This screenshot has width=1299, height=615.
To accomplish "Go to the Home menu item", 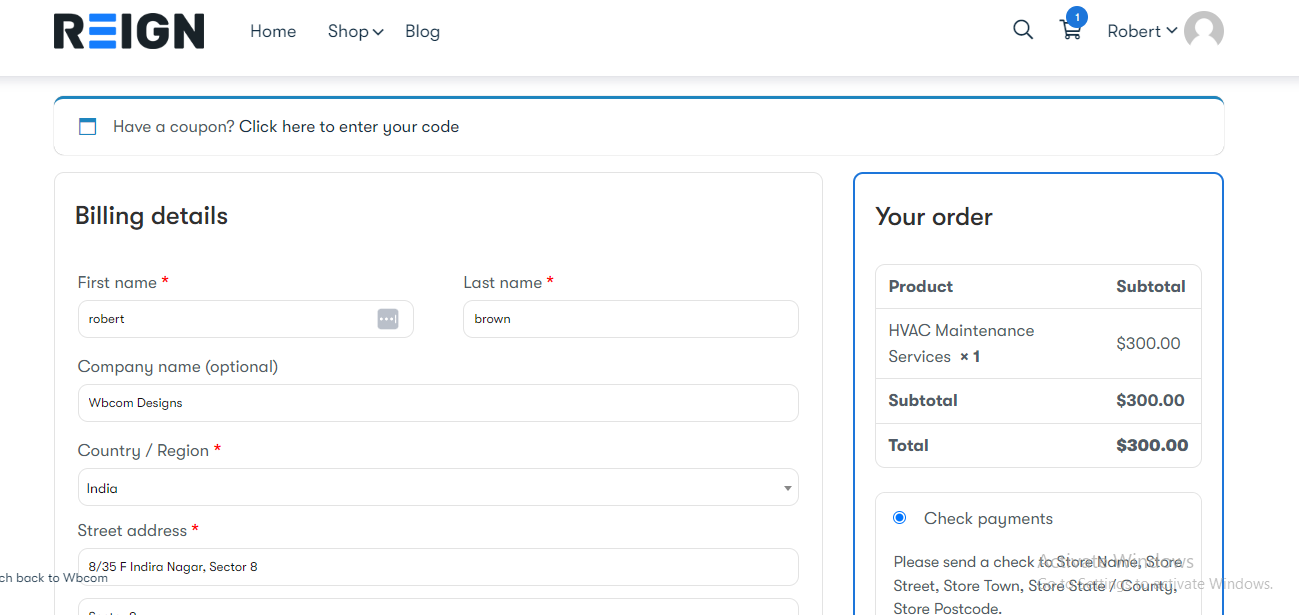I will point(273,32).
